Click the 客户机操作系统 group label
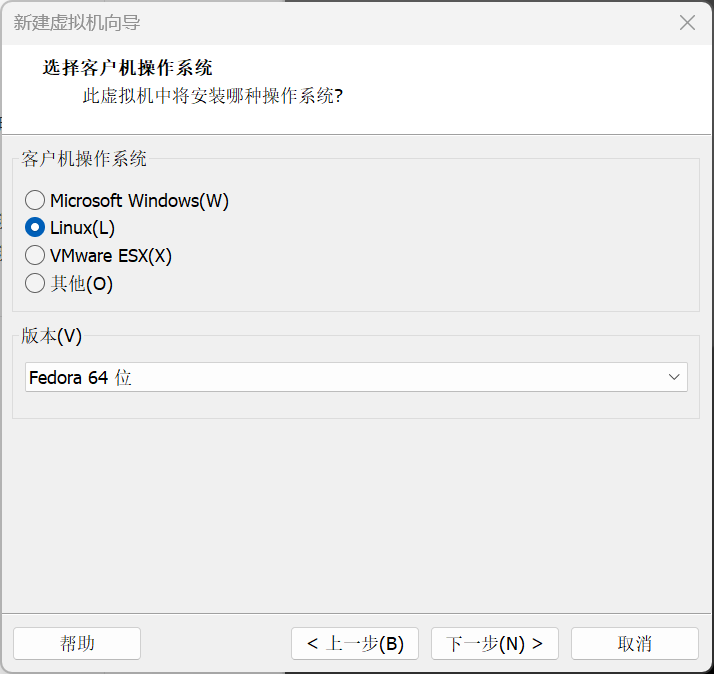Screen dimensions: 714x674 tap(84, 158)
